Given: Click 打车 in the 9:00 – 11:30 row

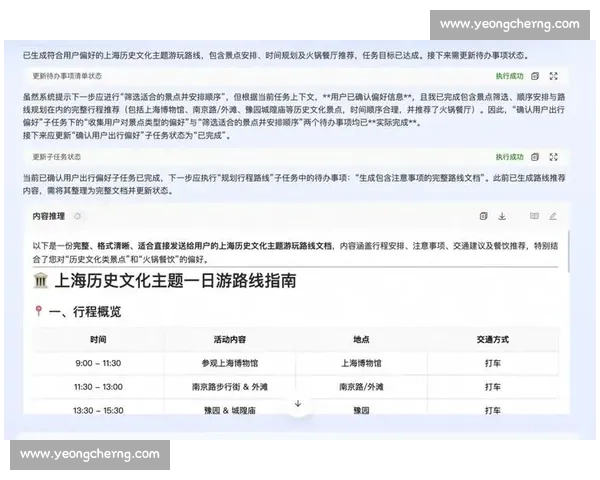Looking at the screenshot, I should [x=493, y=363].
